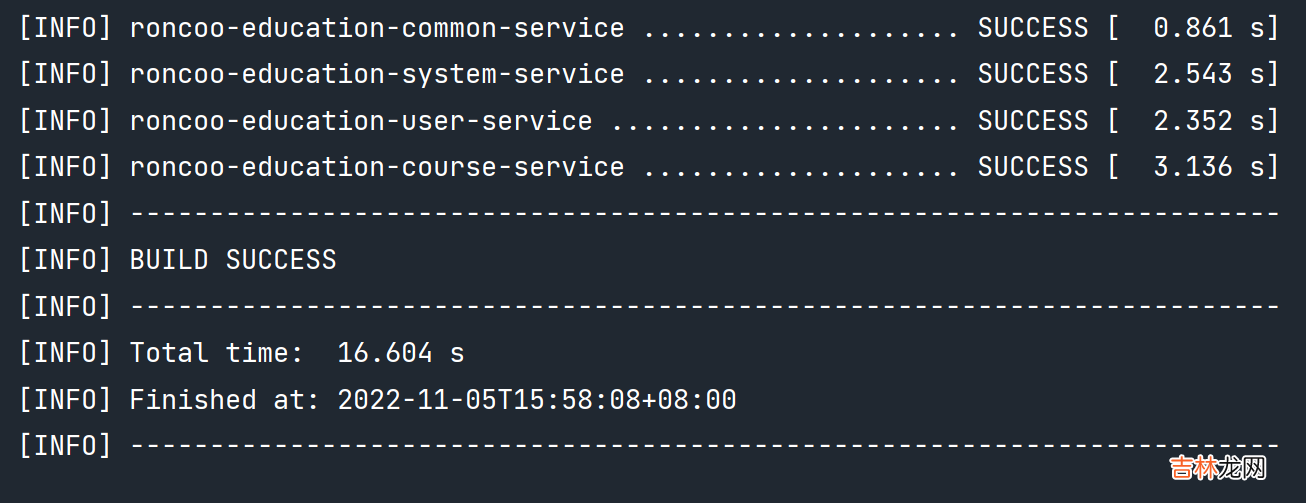
Task: Click the SUCCESS status for common-service
Action: click(x=1032, y=28)
